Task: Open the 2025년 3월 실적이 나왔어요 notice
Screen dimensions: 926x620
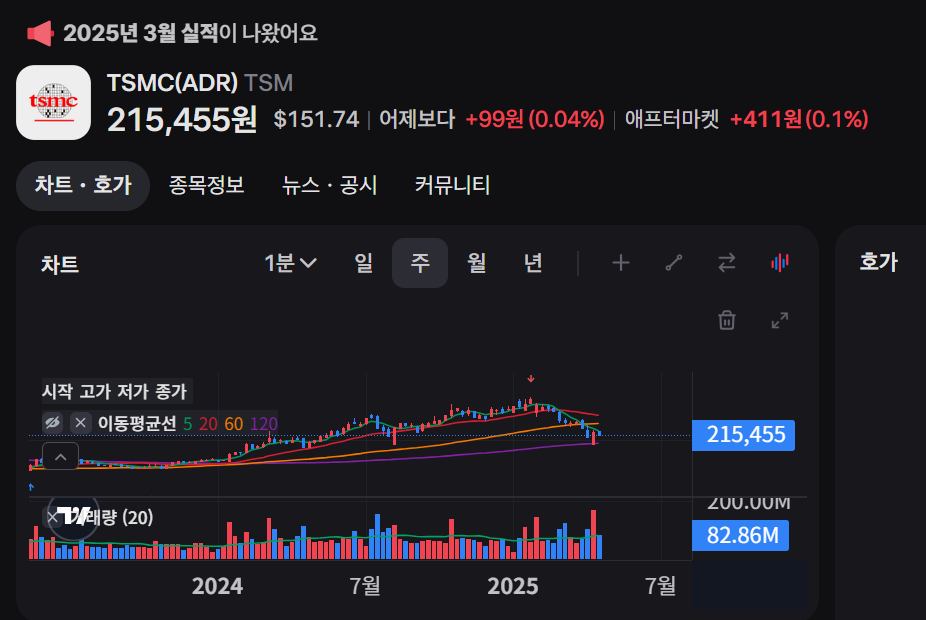Action: pyautogui.click(x=190, y=33)
